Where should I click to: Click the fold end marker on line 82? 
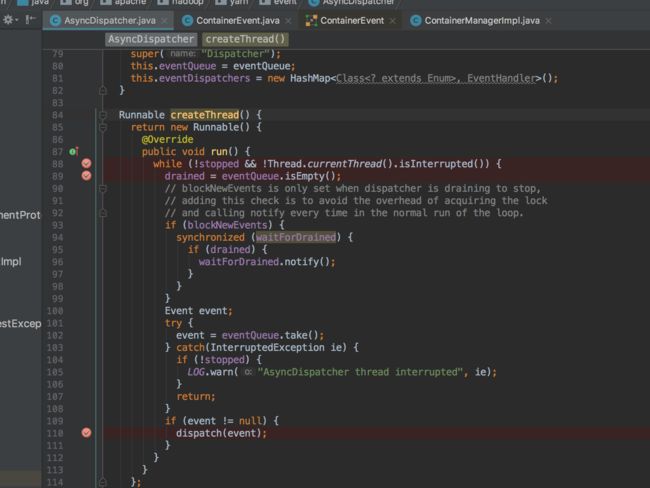[x=103, y=90]
